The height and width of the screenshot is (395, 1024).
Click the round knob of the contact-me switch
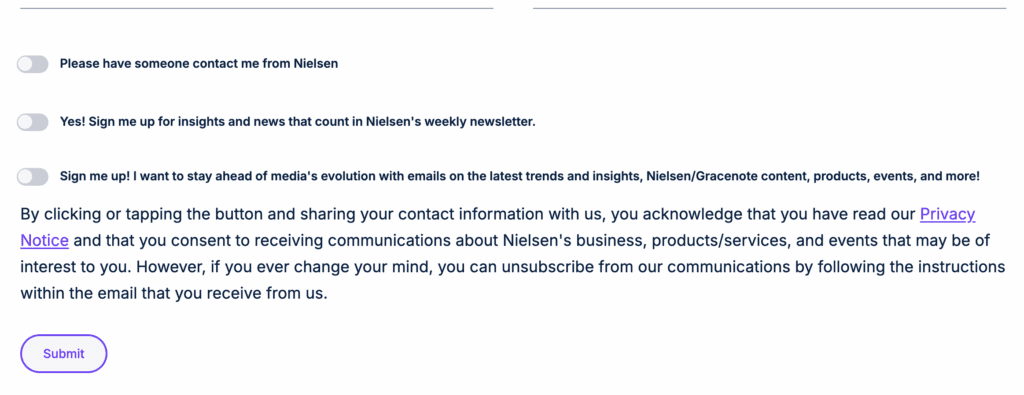click(x=25, y=64)
